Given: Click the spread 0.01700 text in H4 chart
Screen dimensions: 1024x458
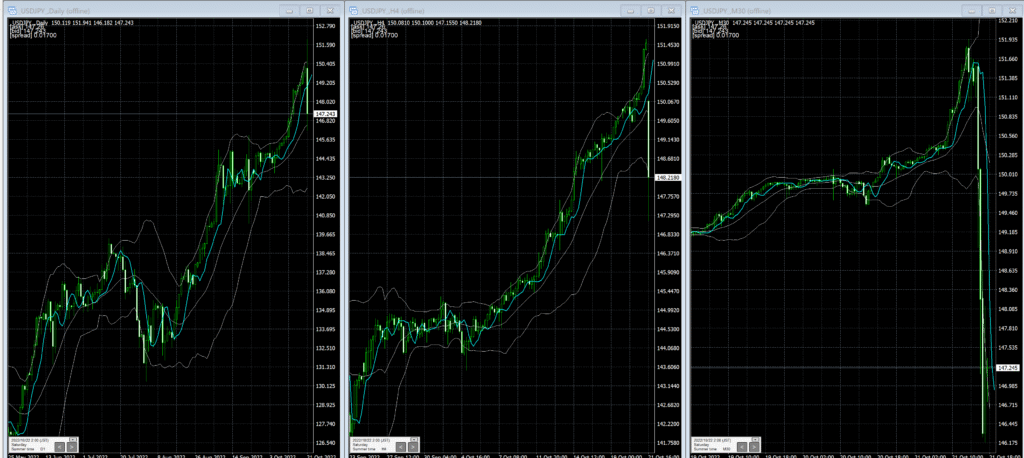Looking at the screenshot, I should click(376, 35).
